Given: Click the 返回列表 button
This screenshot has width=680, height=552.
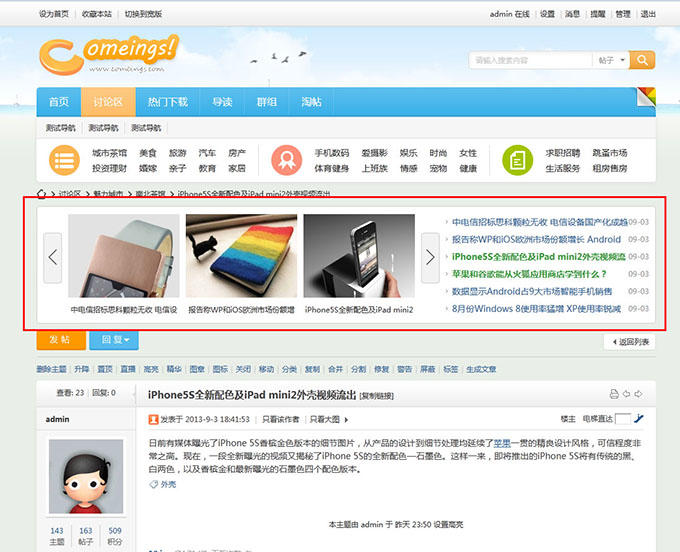Looking at the screenshot, I should point(630,342).
